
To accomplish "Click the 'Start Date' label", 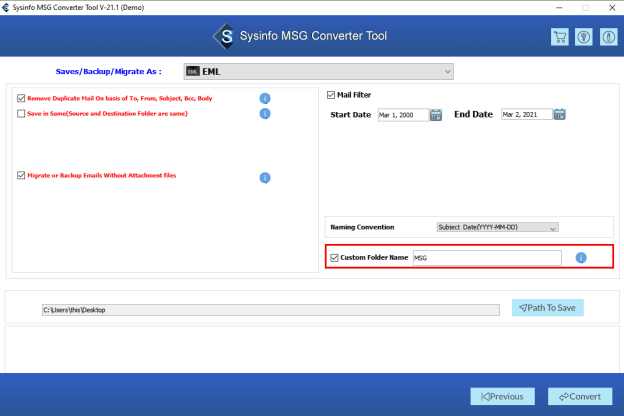I will coord(351,115).
